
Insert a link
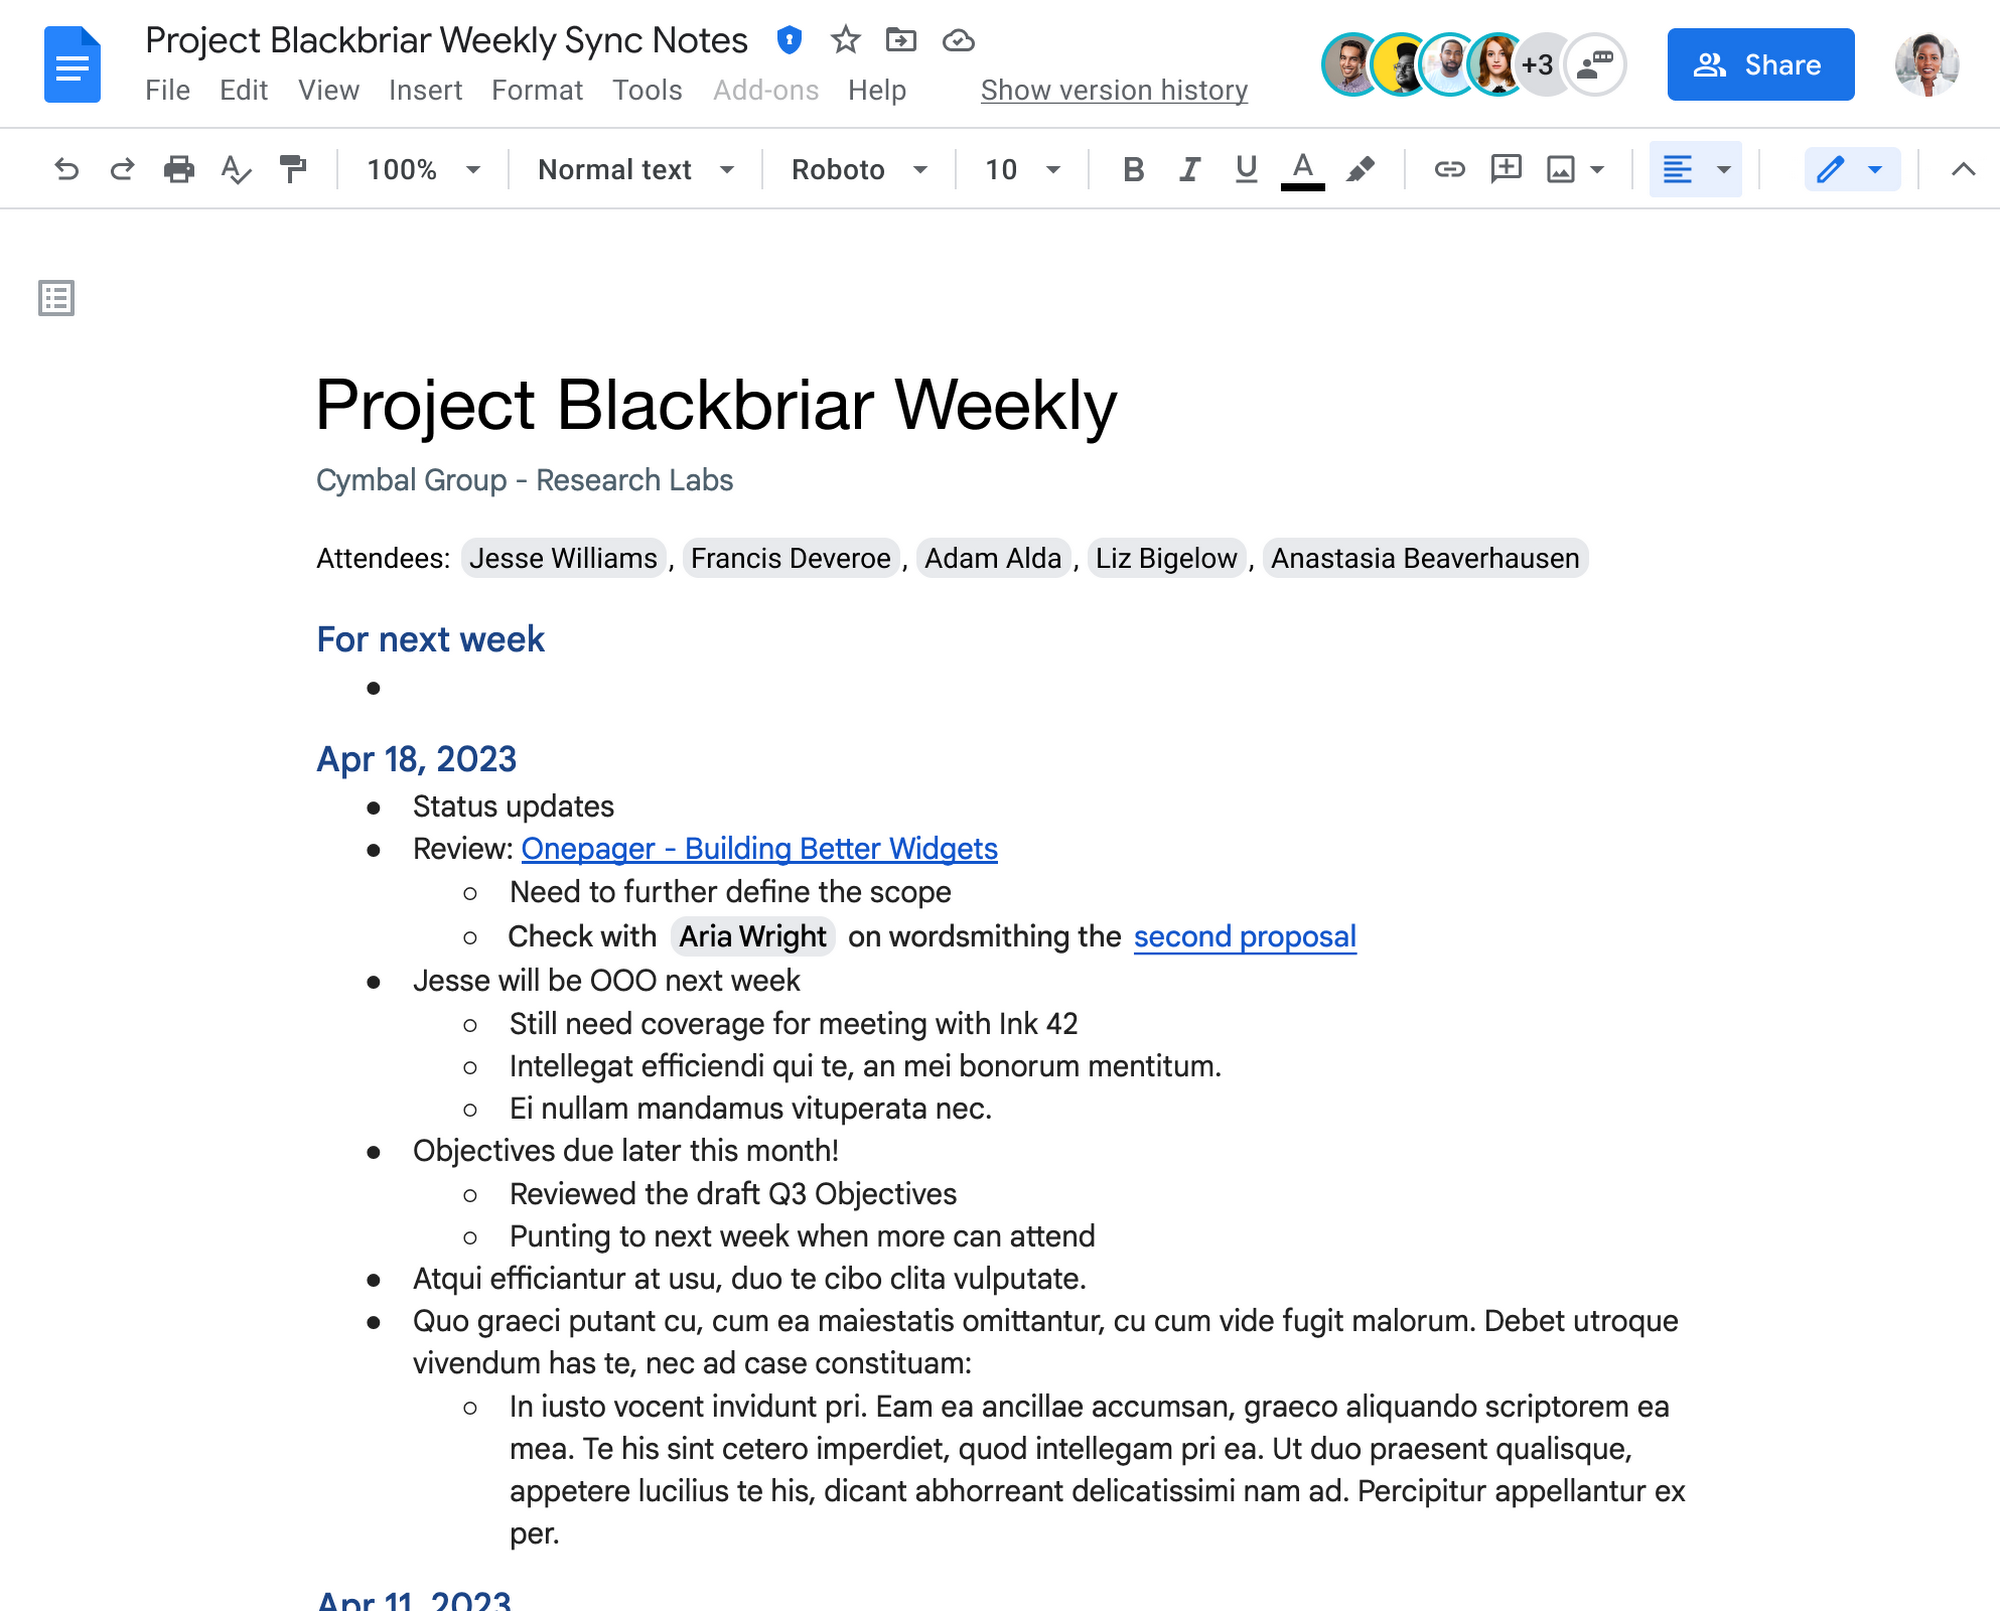pyautogui.click(x=1449, y=169)
